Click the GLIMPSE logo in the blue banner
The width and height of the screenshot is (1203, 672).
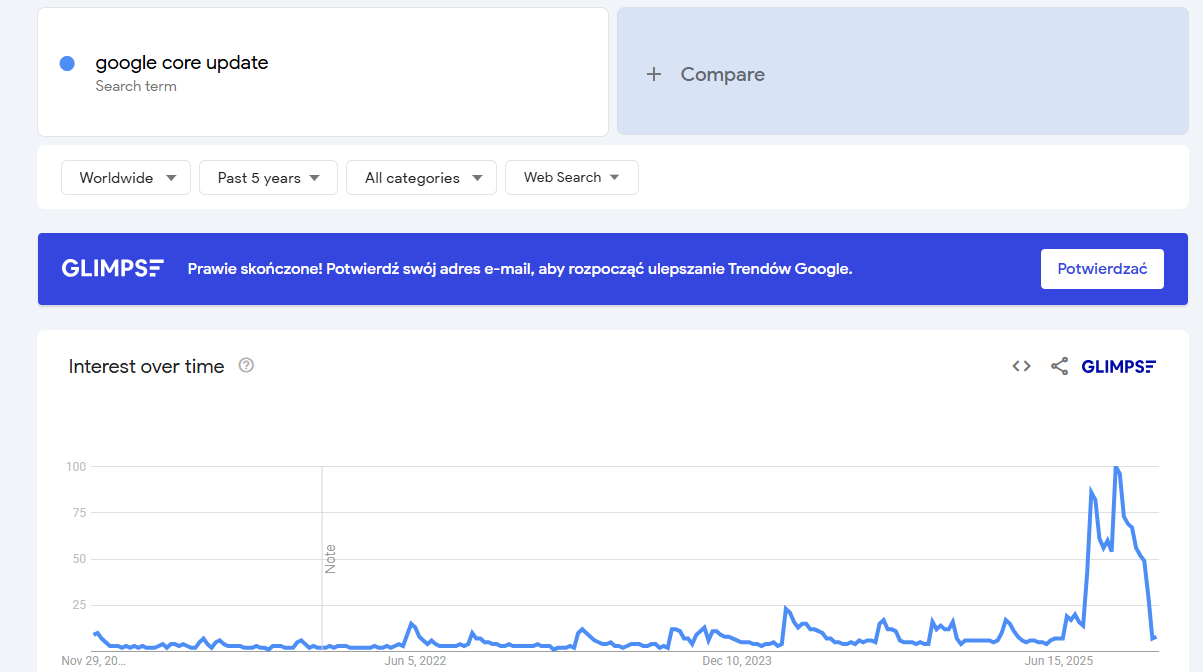click(112, 268)
